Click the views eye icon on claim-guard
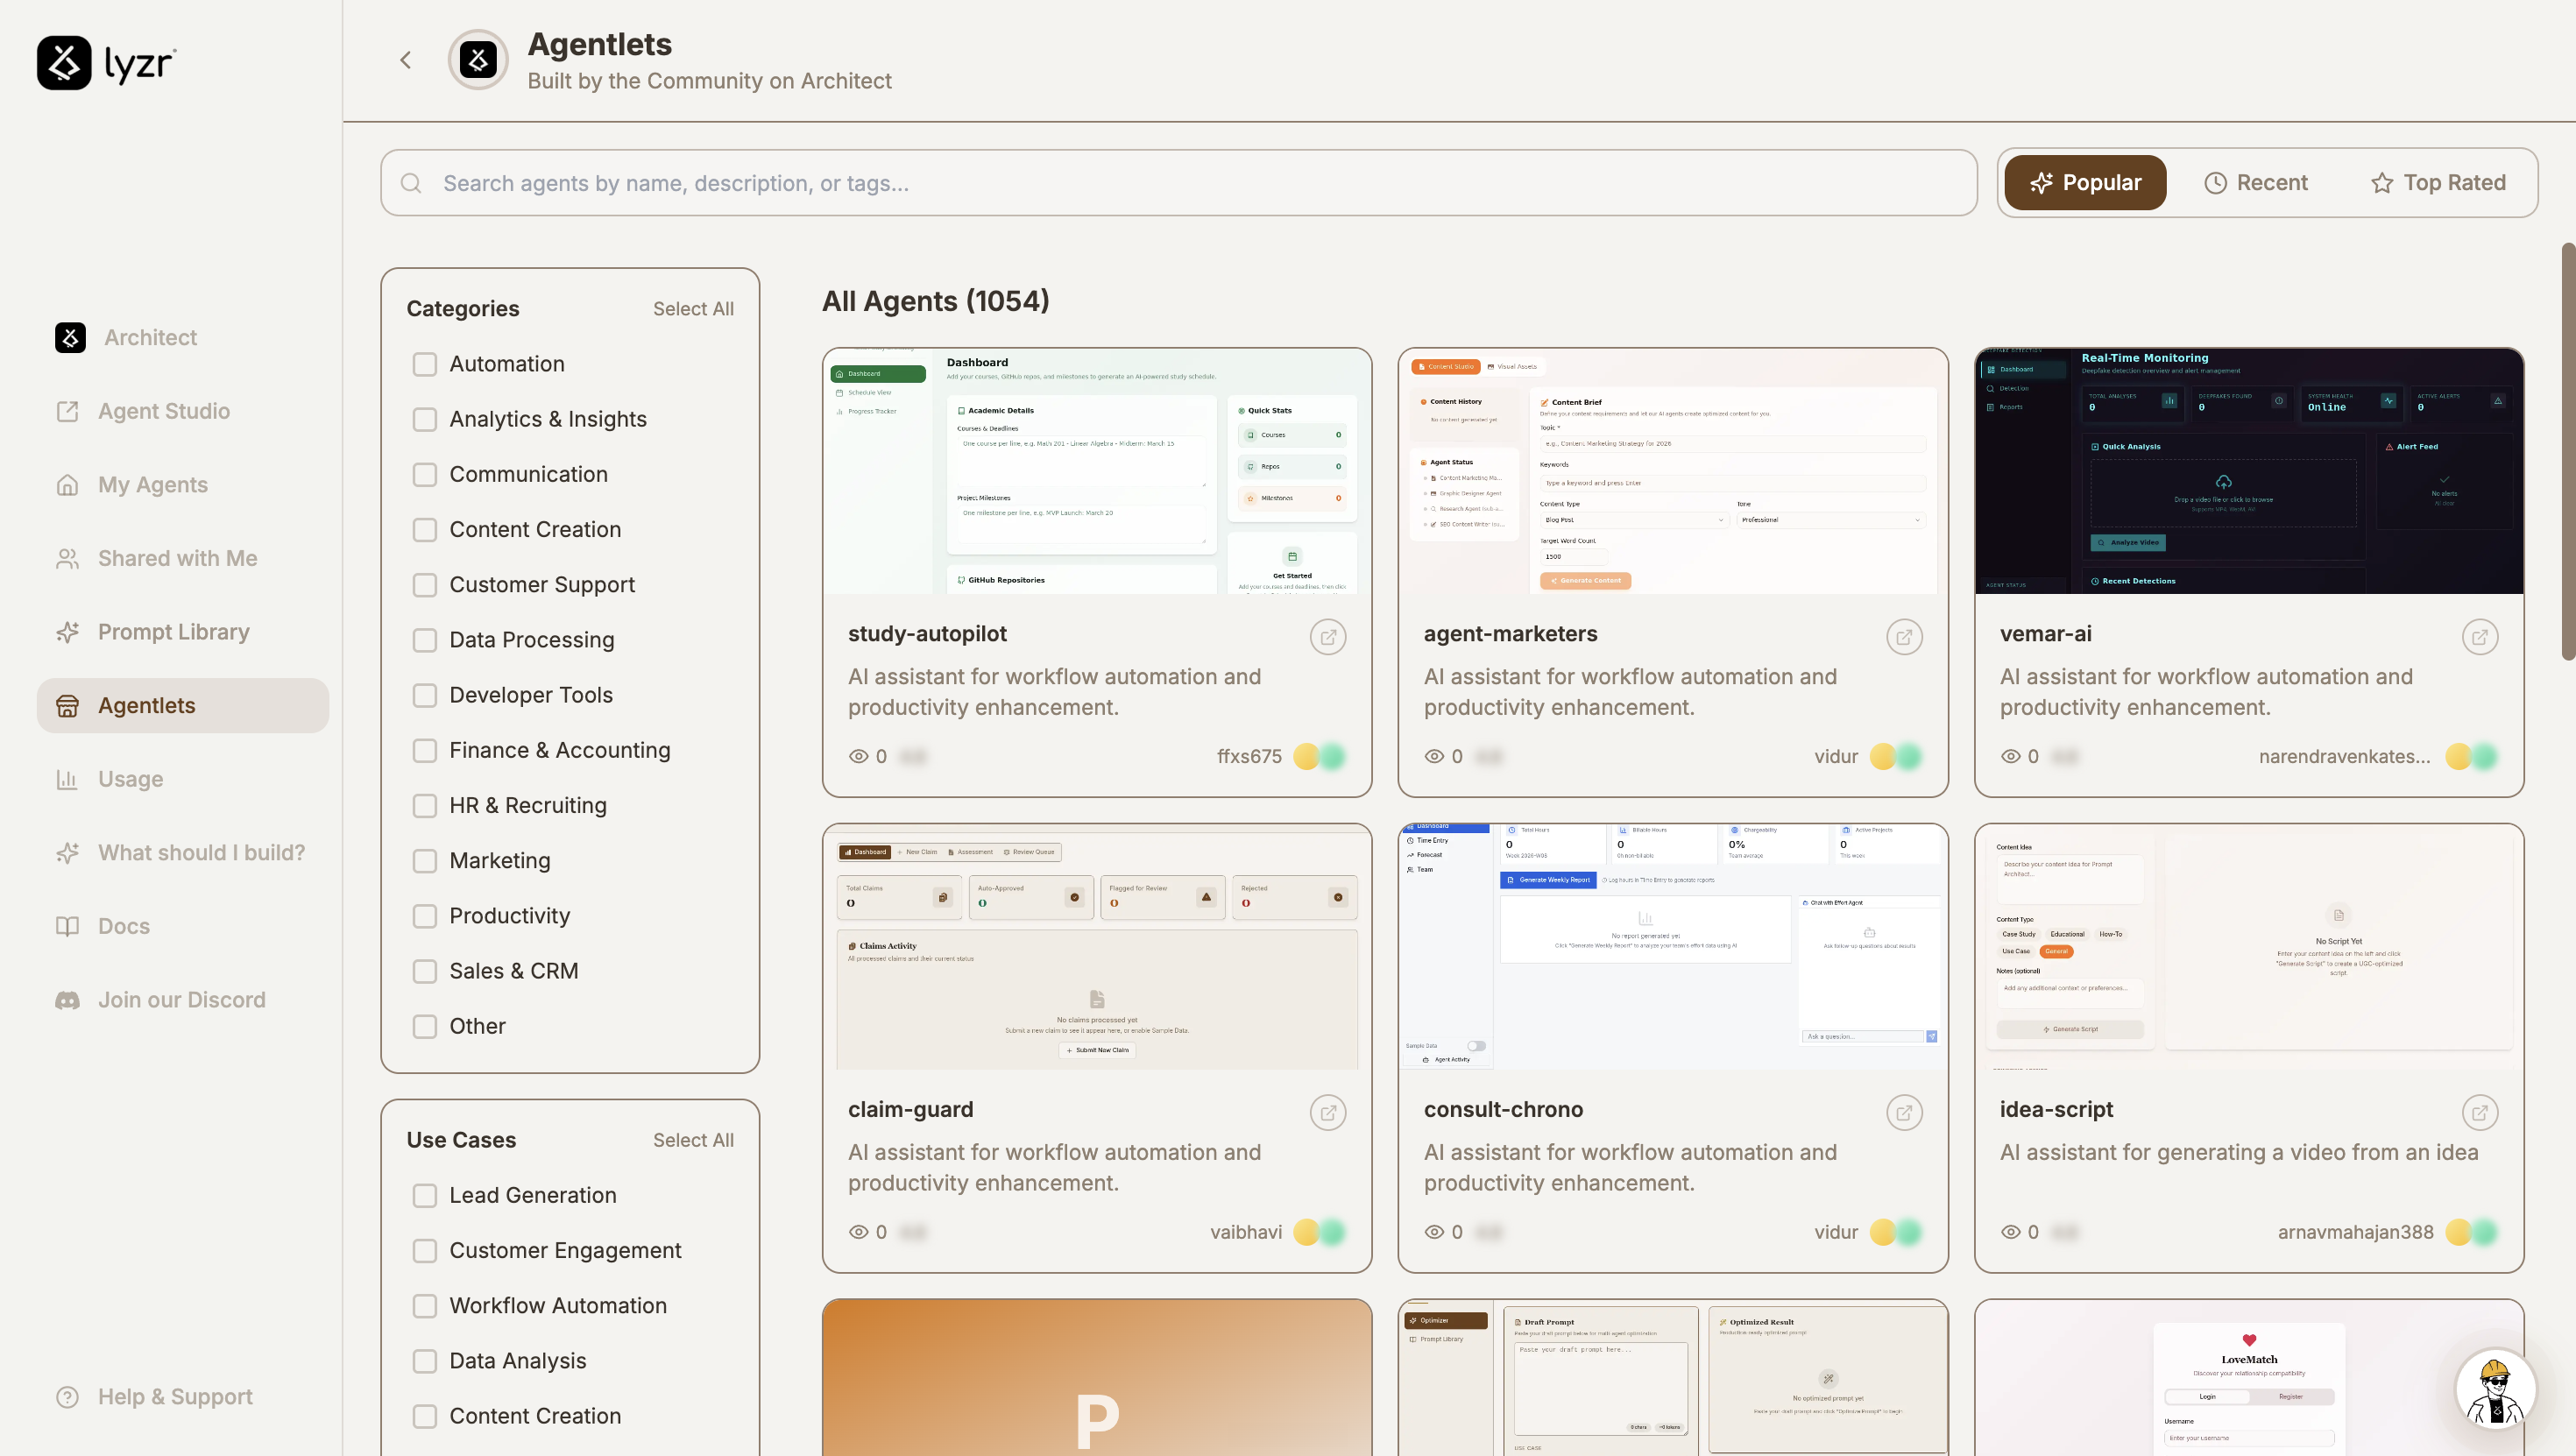 (858, 1233)
